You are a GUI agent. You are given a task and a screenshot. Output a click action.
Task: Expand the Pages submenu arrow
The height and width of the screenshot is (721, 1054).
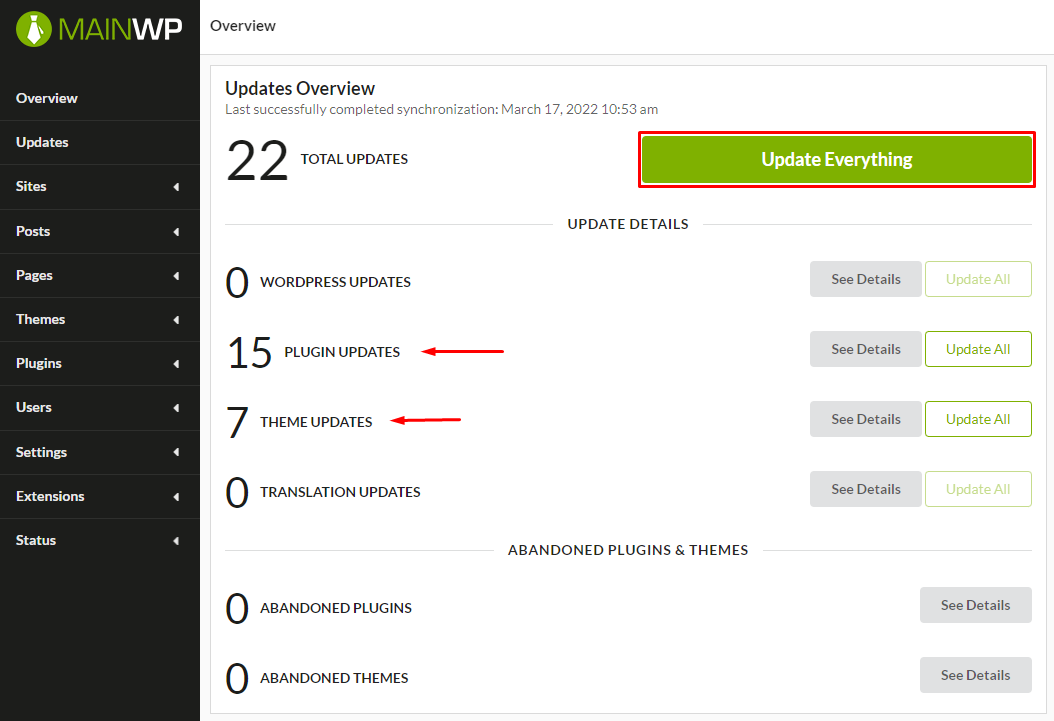point(176,275)
